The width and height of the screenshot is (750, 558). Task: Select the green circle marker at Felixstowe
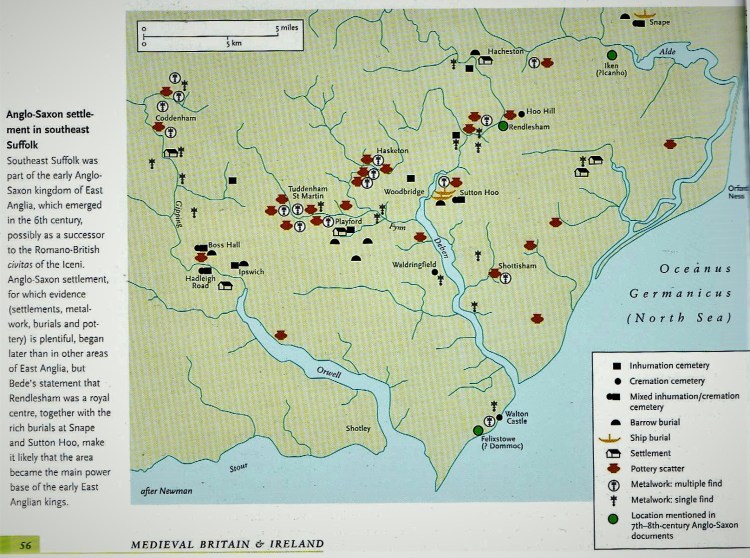pos(481,430)
